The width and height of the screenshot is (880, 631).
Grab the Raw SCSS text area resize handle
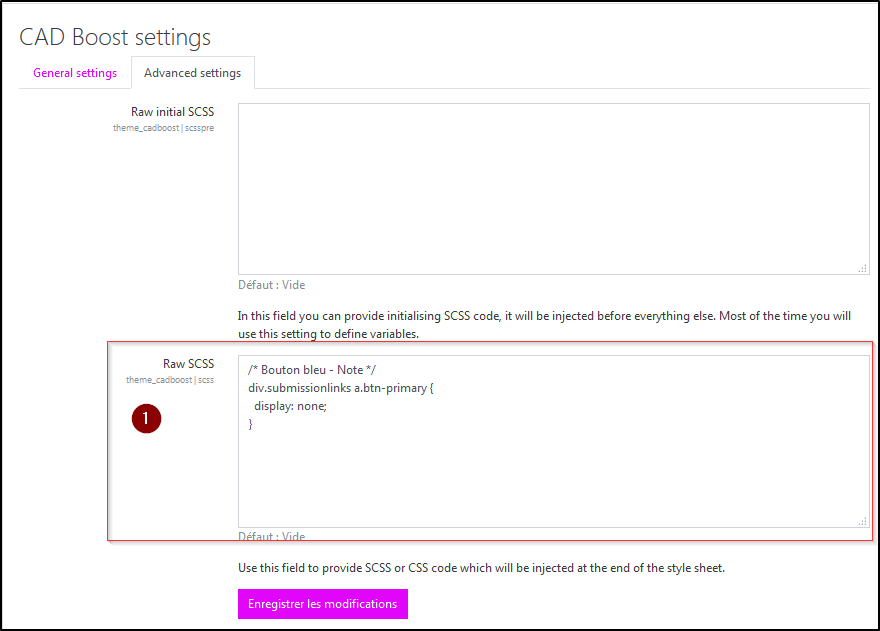(x=862, y=521)
